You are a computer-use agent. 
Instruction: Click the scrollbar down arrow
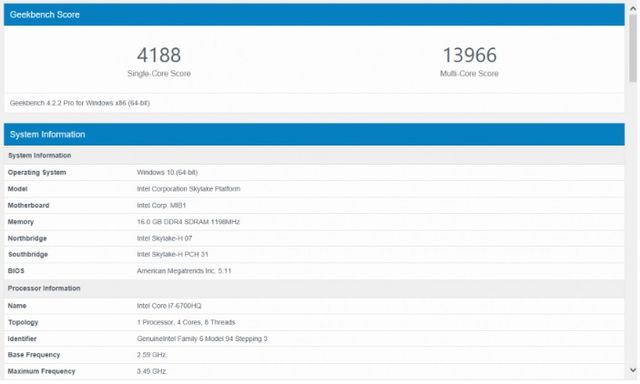click(x=633, y=371)
